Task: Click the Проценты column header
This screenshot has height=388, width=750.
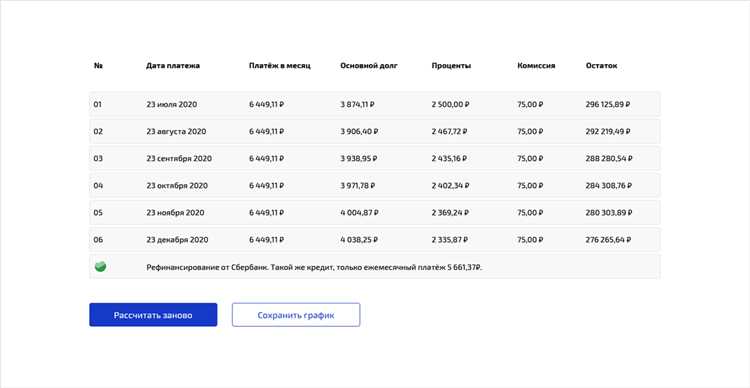Action: click(x=451, y=66)
